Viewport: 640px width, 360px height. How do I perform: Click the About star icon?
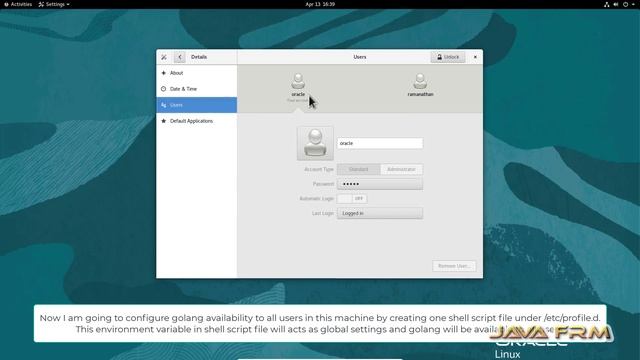[164, 73]
